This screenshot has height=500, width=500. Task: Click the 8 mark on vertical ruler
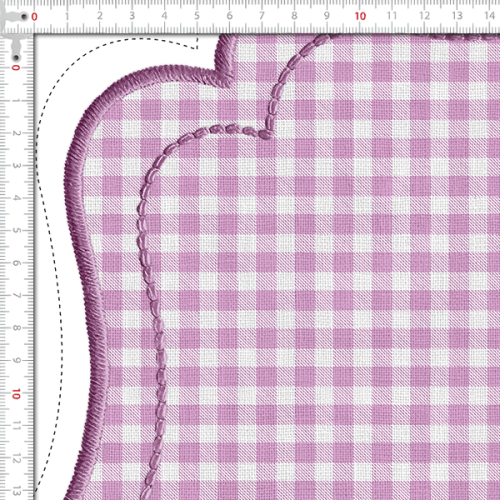(16, 328)
